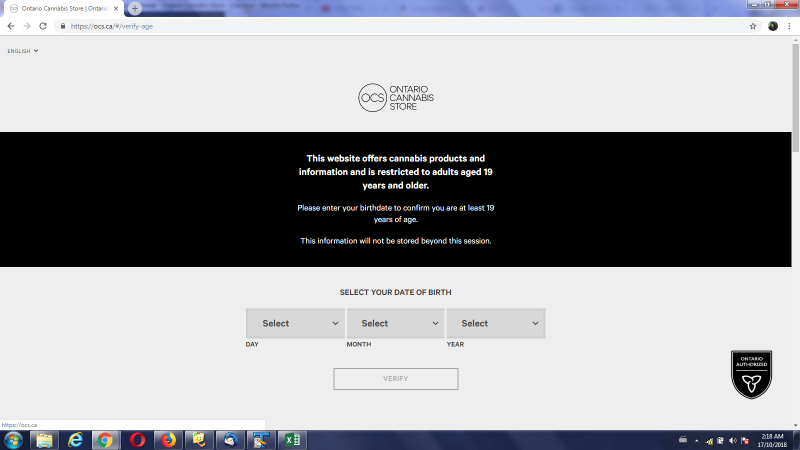This screenshot has width=800, height=450.
Task: Show hidden system tray icons
Action: coord(696,440)
